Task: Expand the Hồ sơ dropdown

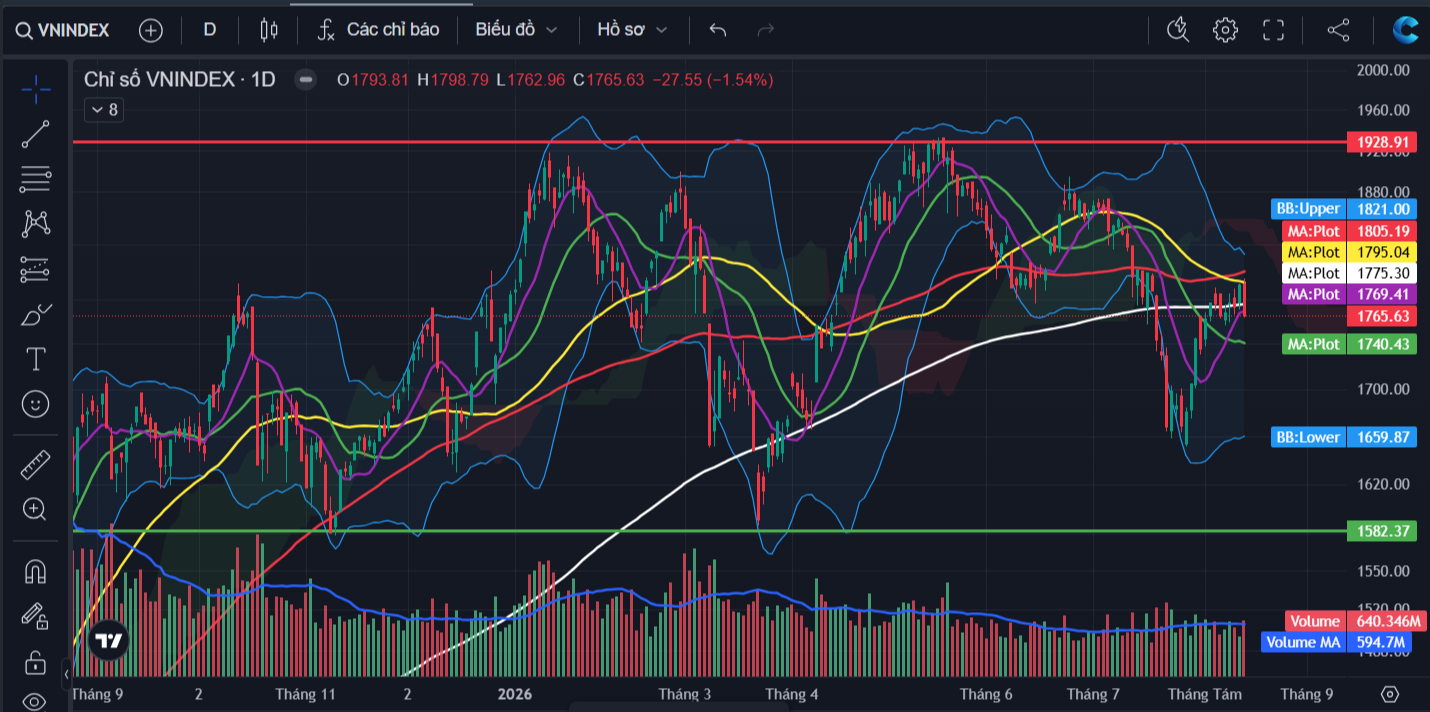Action: pos(632,30)
